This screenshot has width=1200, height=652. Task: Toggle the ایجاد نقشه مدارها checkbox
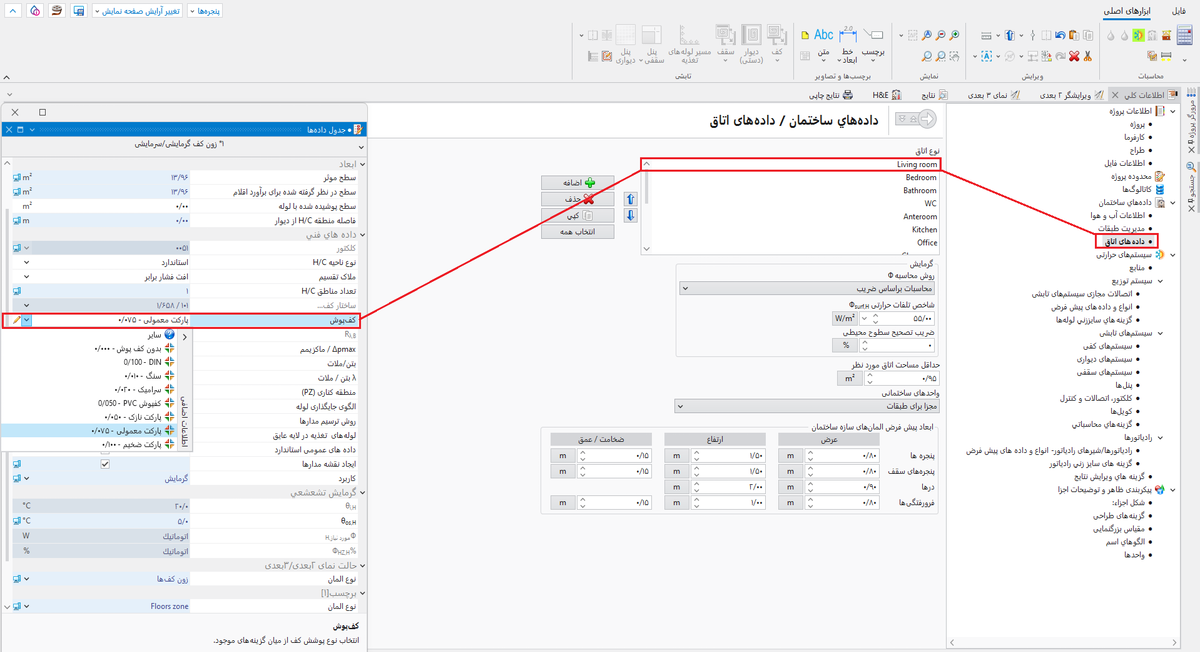pyautogui.click(x=106, y=464)
